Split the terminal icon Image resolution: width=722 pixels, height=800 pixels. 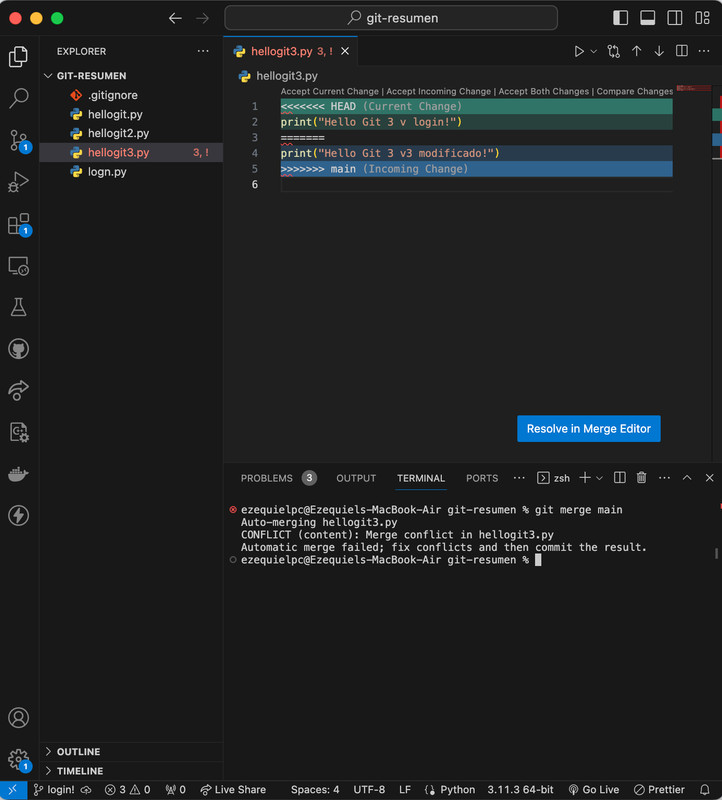pos(619,478)
